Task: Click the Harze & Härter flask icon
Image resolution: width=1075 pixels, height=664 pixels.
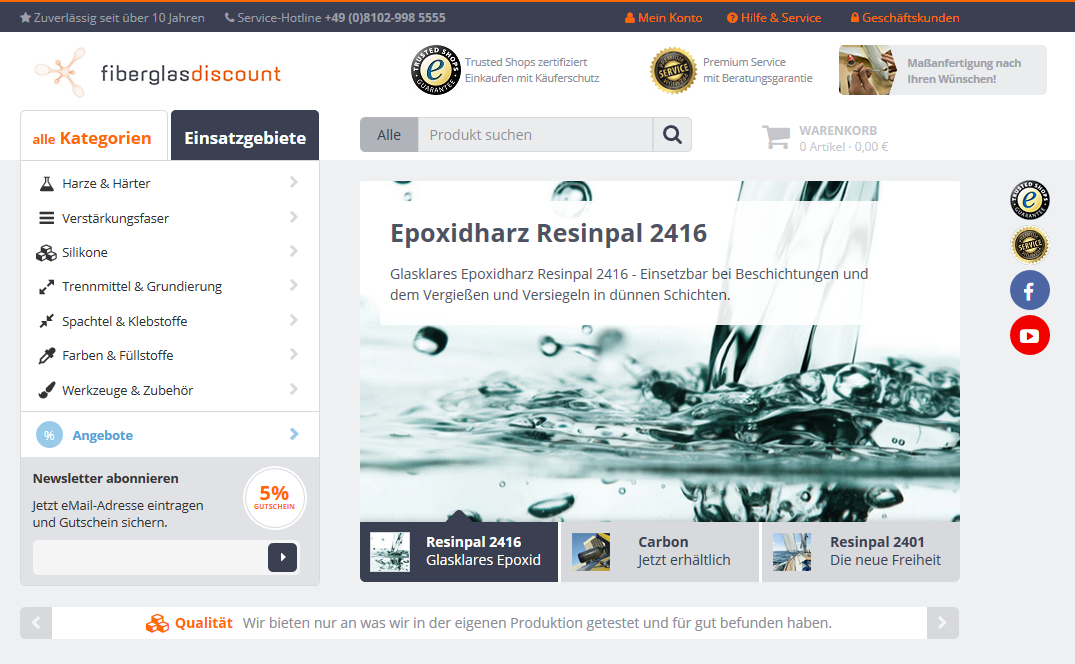Action: 47,184
